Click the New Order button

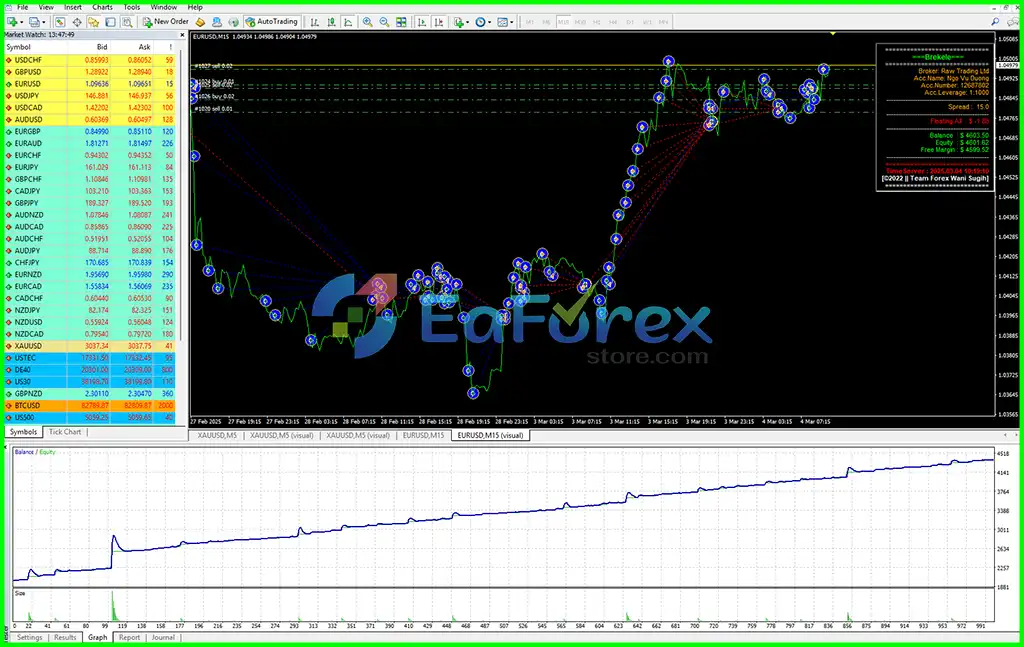coord(165,22)
